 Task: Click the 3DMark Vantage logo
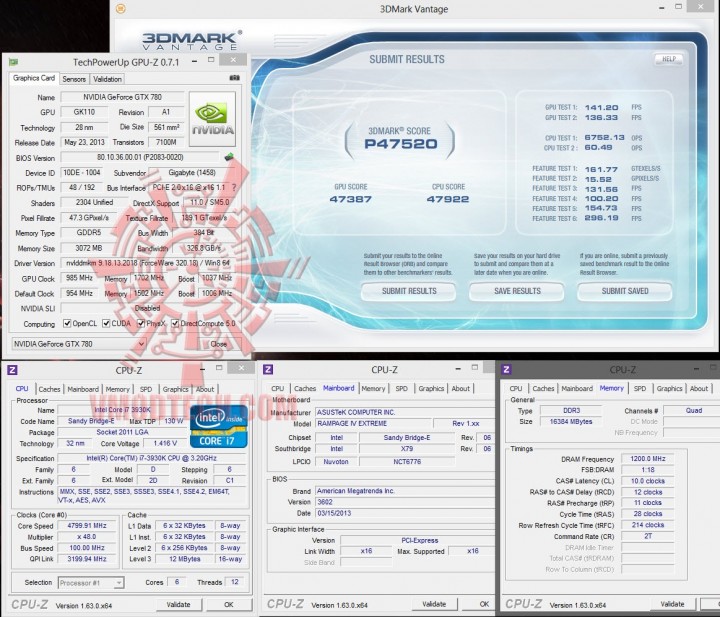pyautogui.click(x=191, y=40)
